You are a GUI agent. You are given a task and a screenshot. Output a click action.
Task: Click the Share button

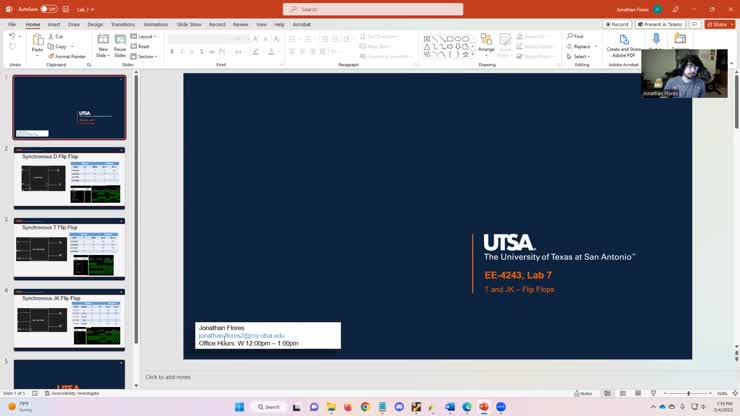coord(718,24)
